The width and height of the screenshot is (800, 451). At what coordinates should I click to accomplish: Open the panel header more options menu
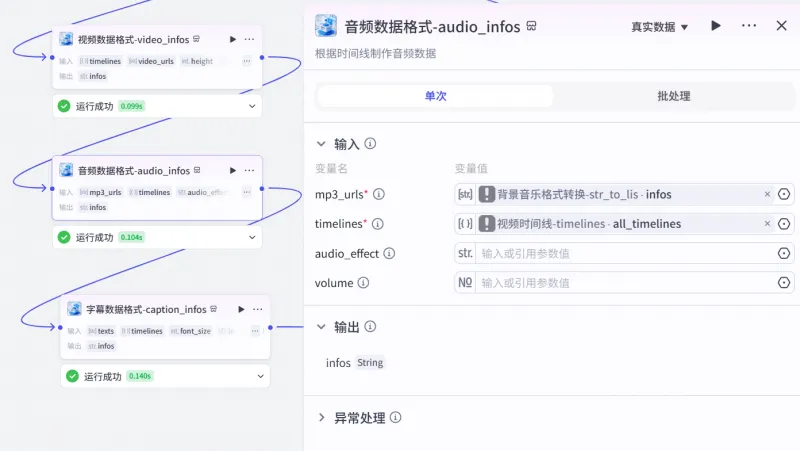(x=748, y=26)
